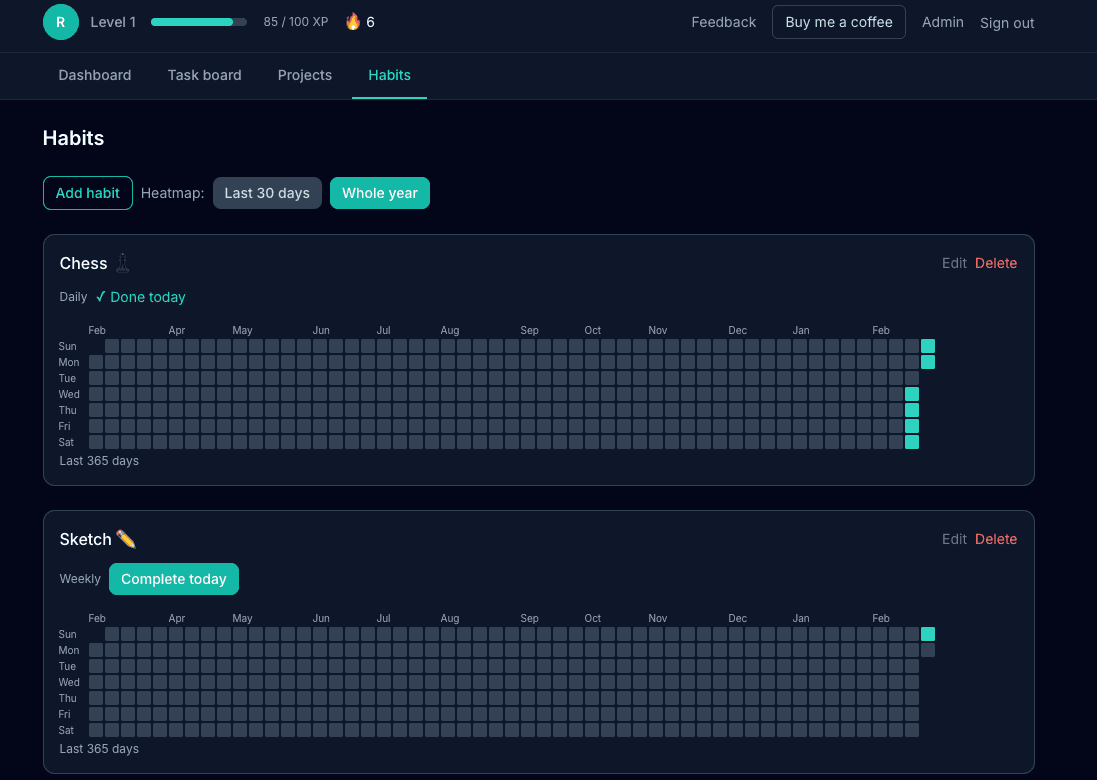This screenshot has width=1097, height=780.
Task: Click the Sign out link
Action: [1006, 23]
